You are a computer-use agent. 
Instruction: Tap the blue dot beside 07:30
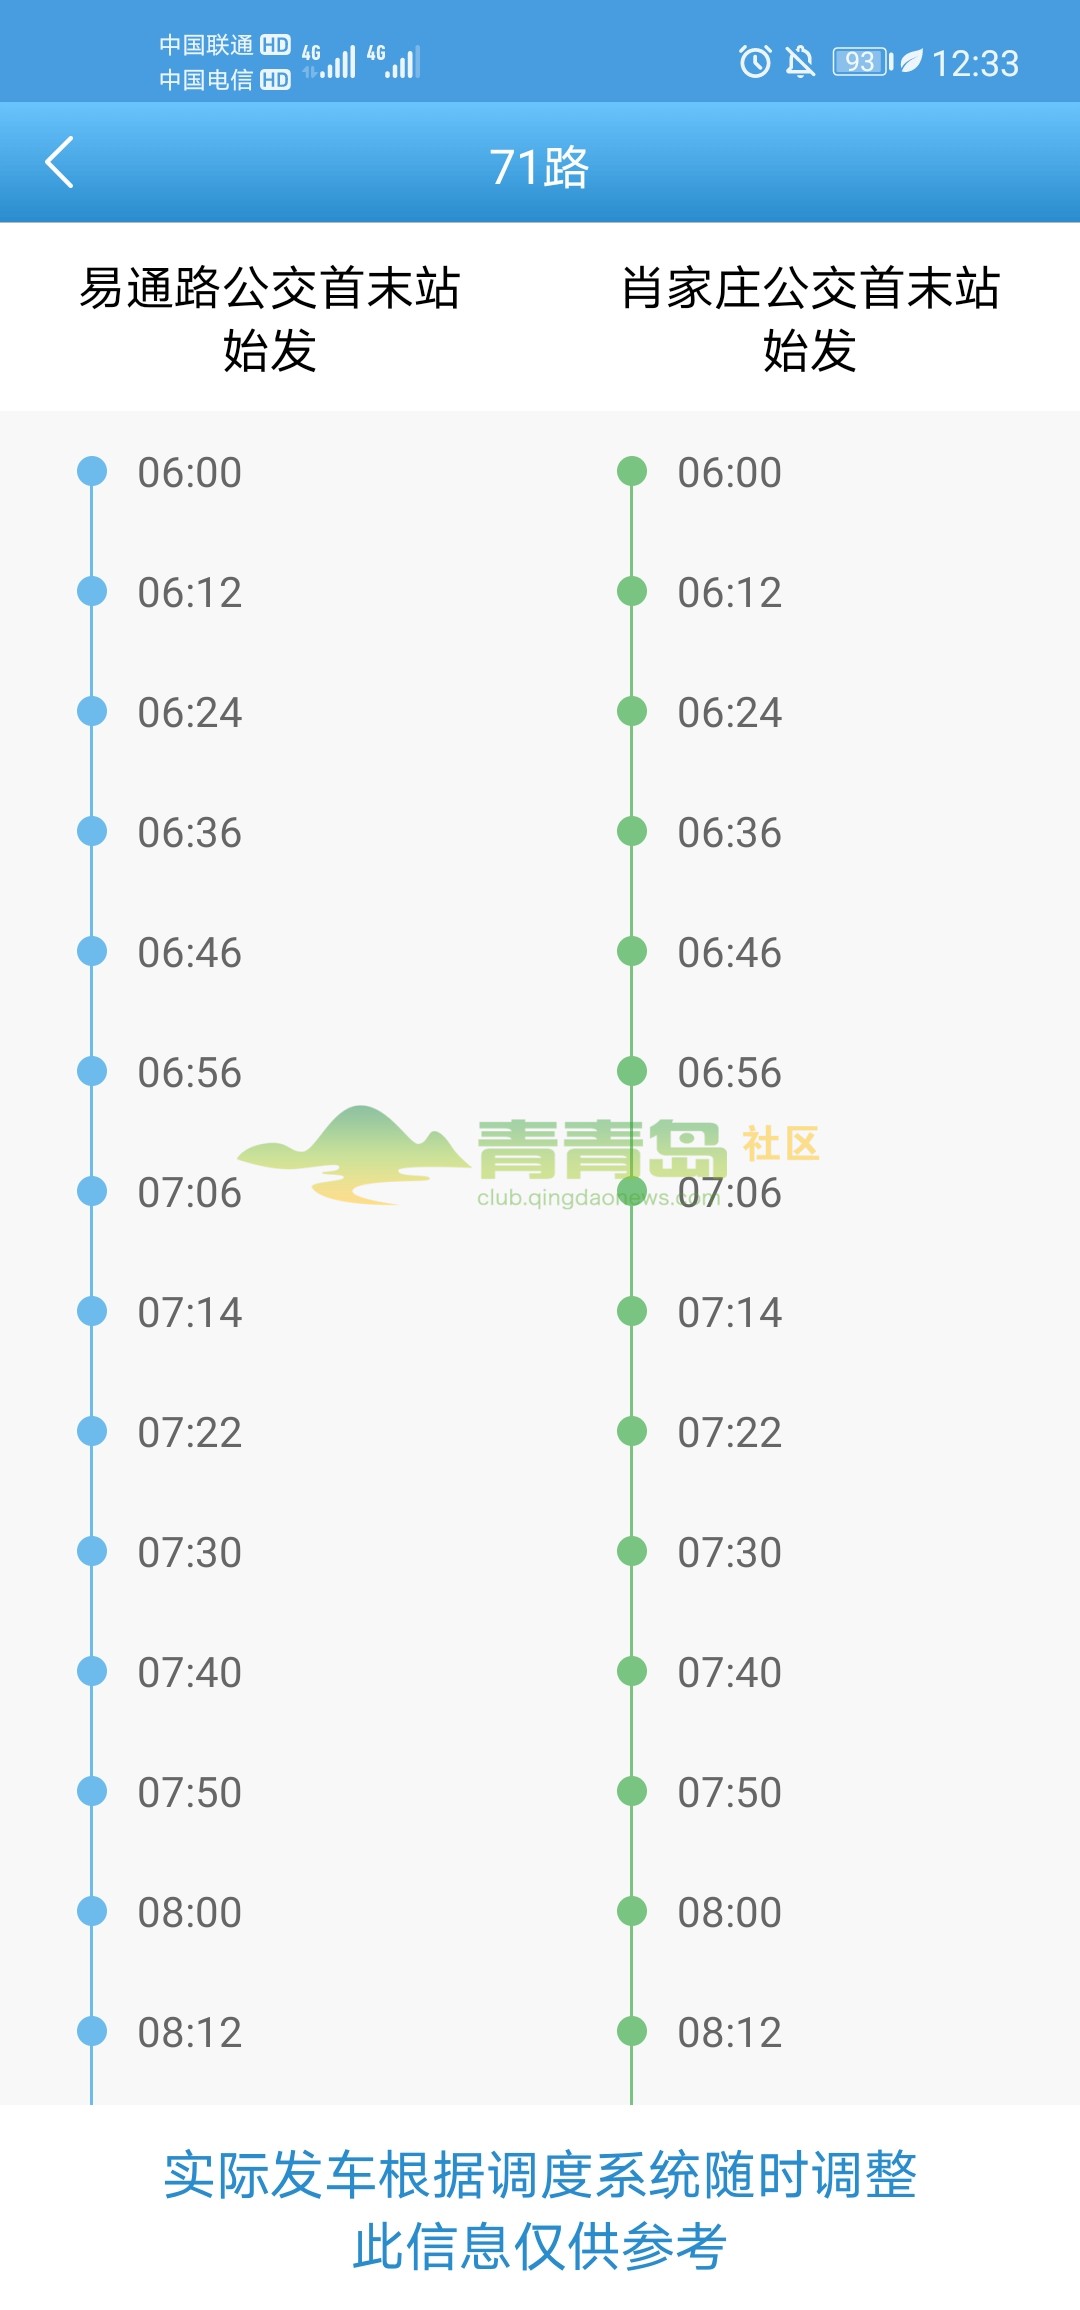click(x=92, y=1551)
